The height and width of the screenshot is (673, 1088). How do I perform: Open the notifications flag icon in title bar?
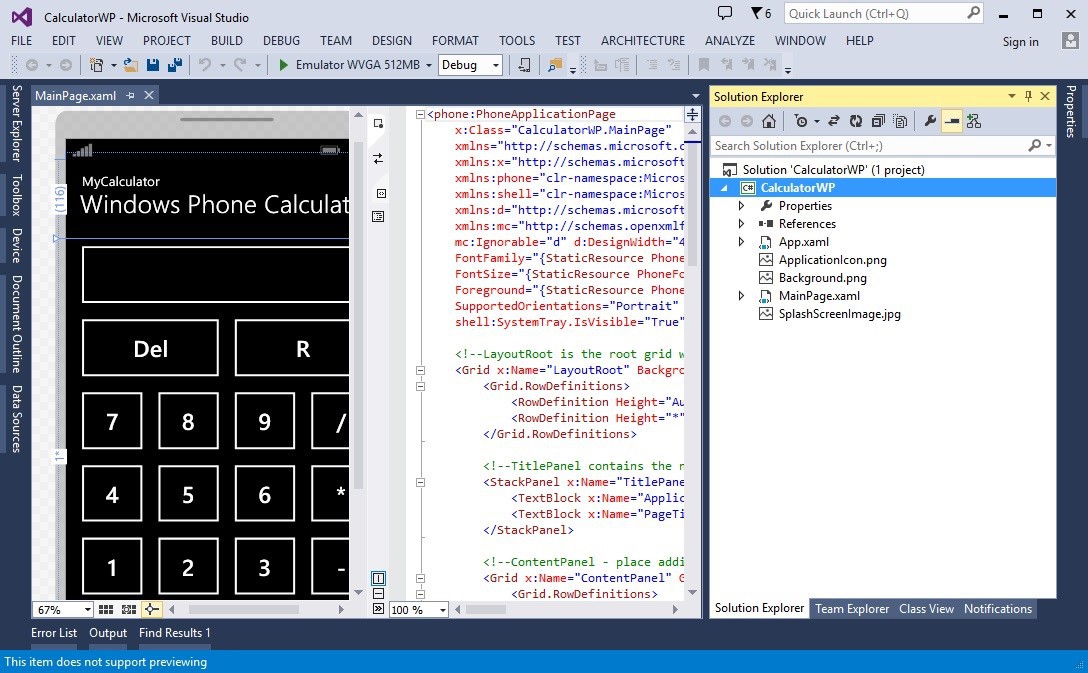pyautogui.click(x=759, y=14)
